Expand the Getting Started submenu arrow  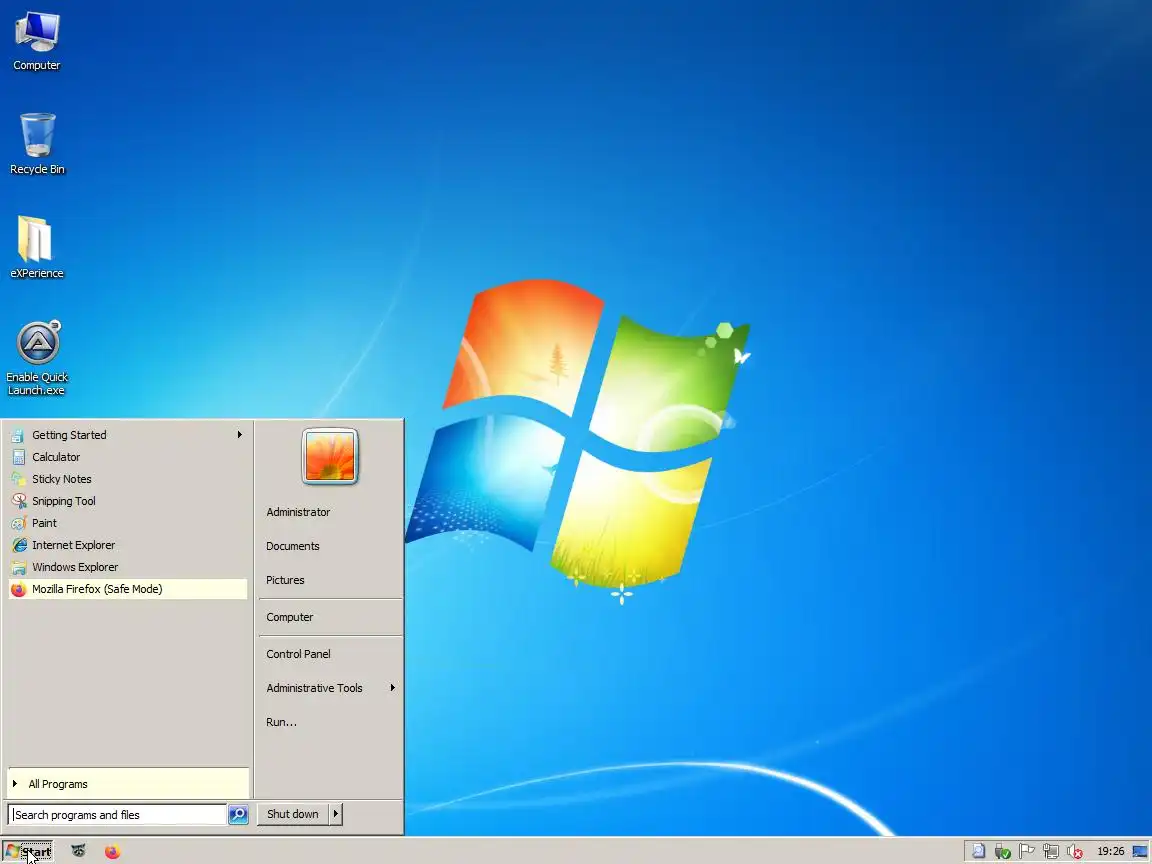tap(240, 435)
